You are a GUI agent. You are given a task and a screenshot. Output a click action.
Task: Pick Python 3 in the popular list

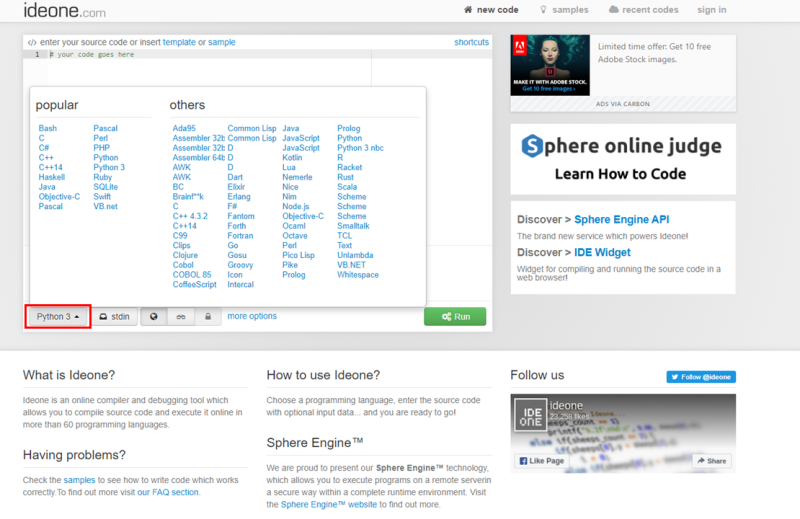coord(109,167)
